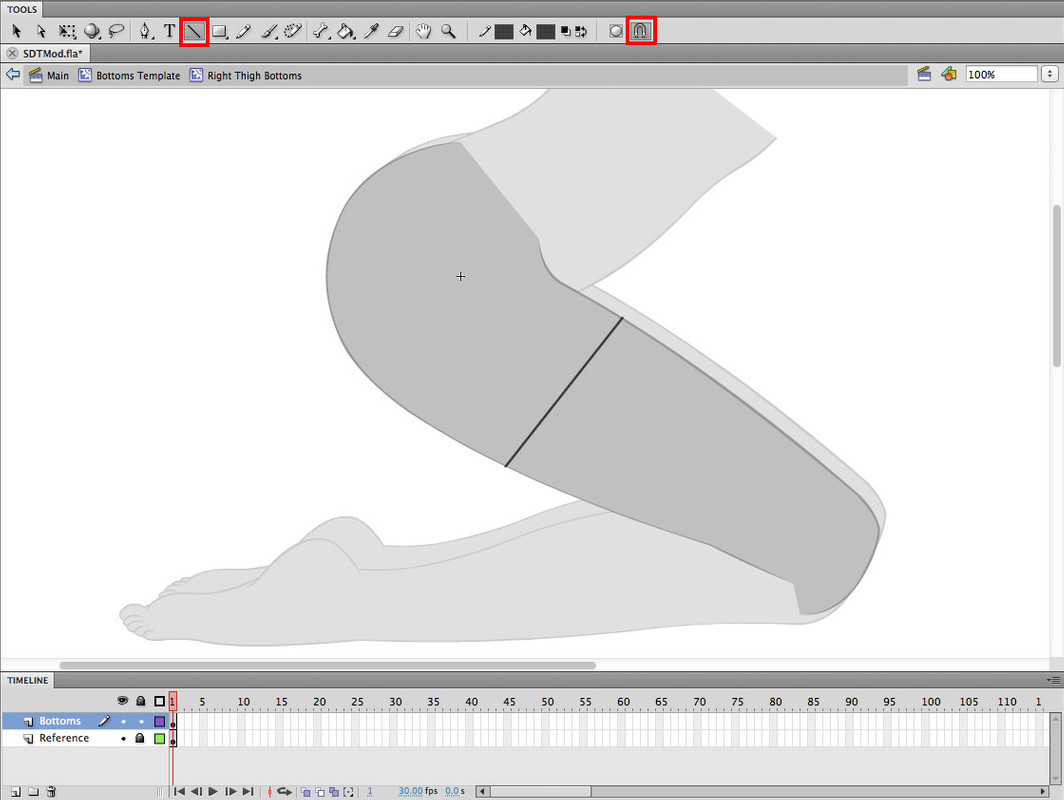Select the Line tool
This screenshot has width=1064, height=800.
(x=194, y=32)
